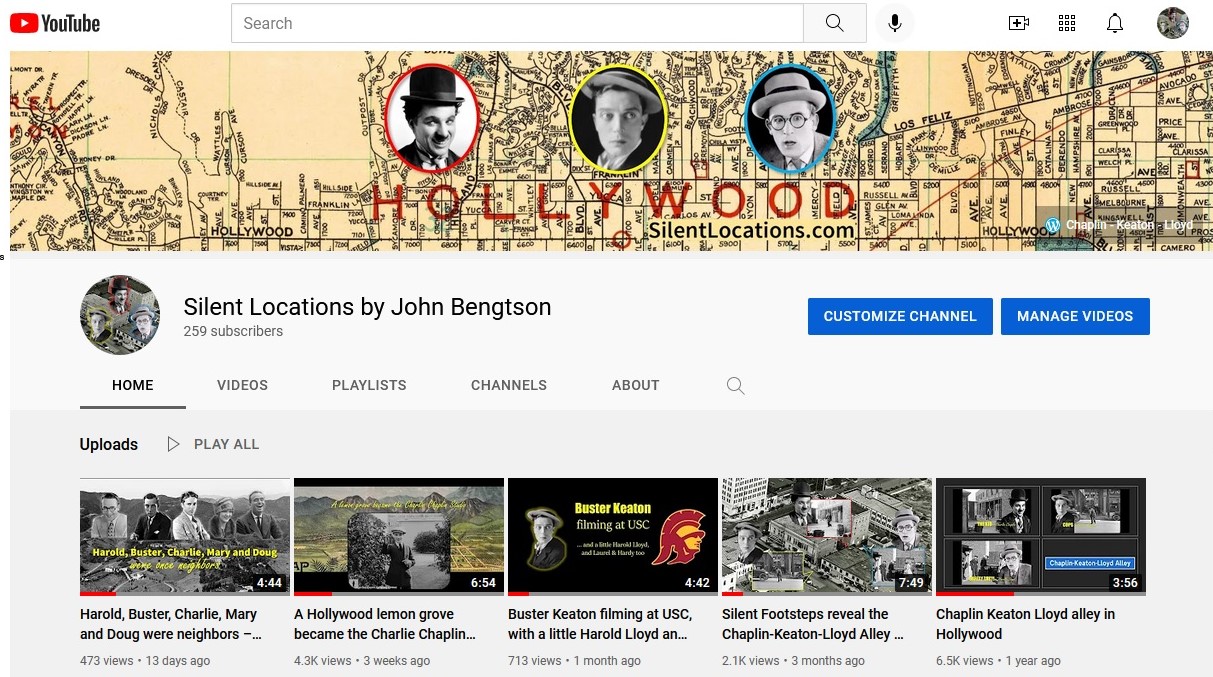Click the channel profile picture
This screenshot has width=1213, height=677.
point(120,315)
